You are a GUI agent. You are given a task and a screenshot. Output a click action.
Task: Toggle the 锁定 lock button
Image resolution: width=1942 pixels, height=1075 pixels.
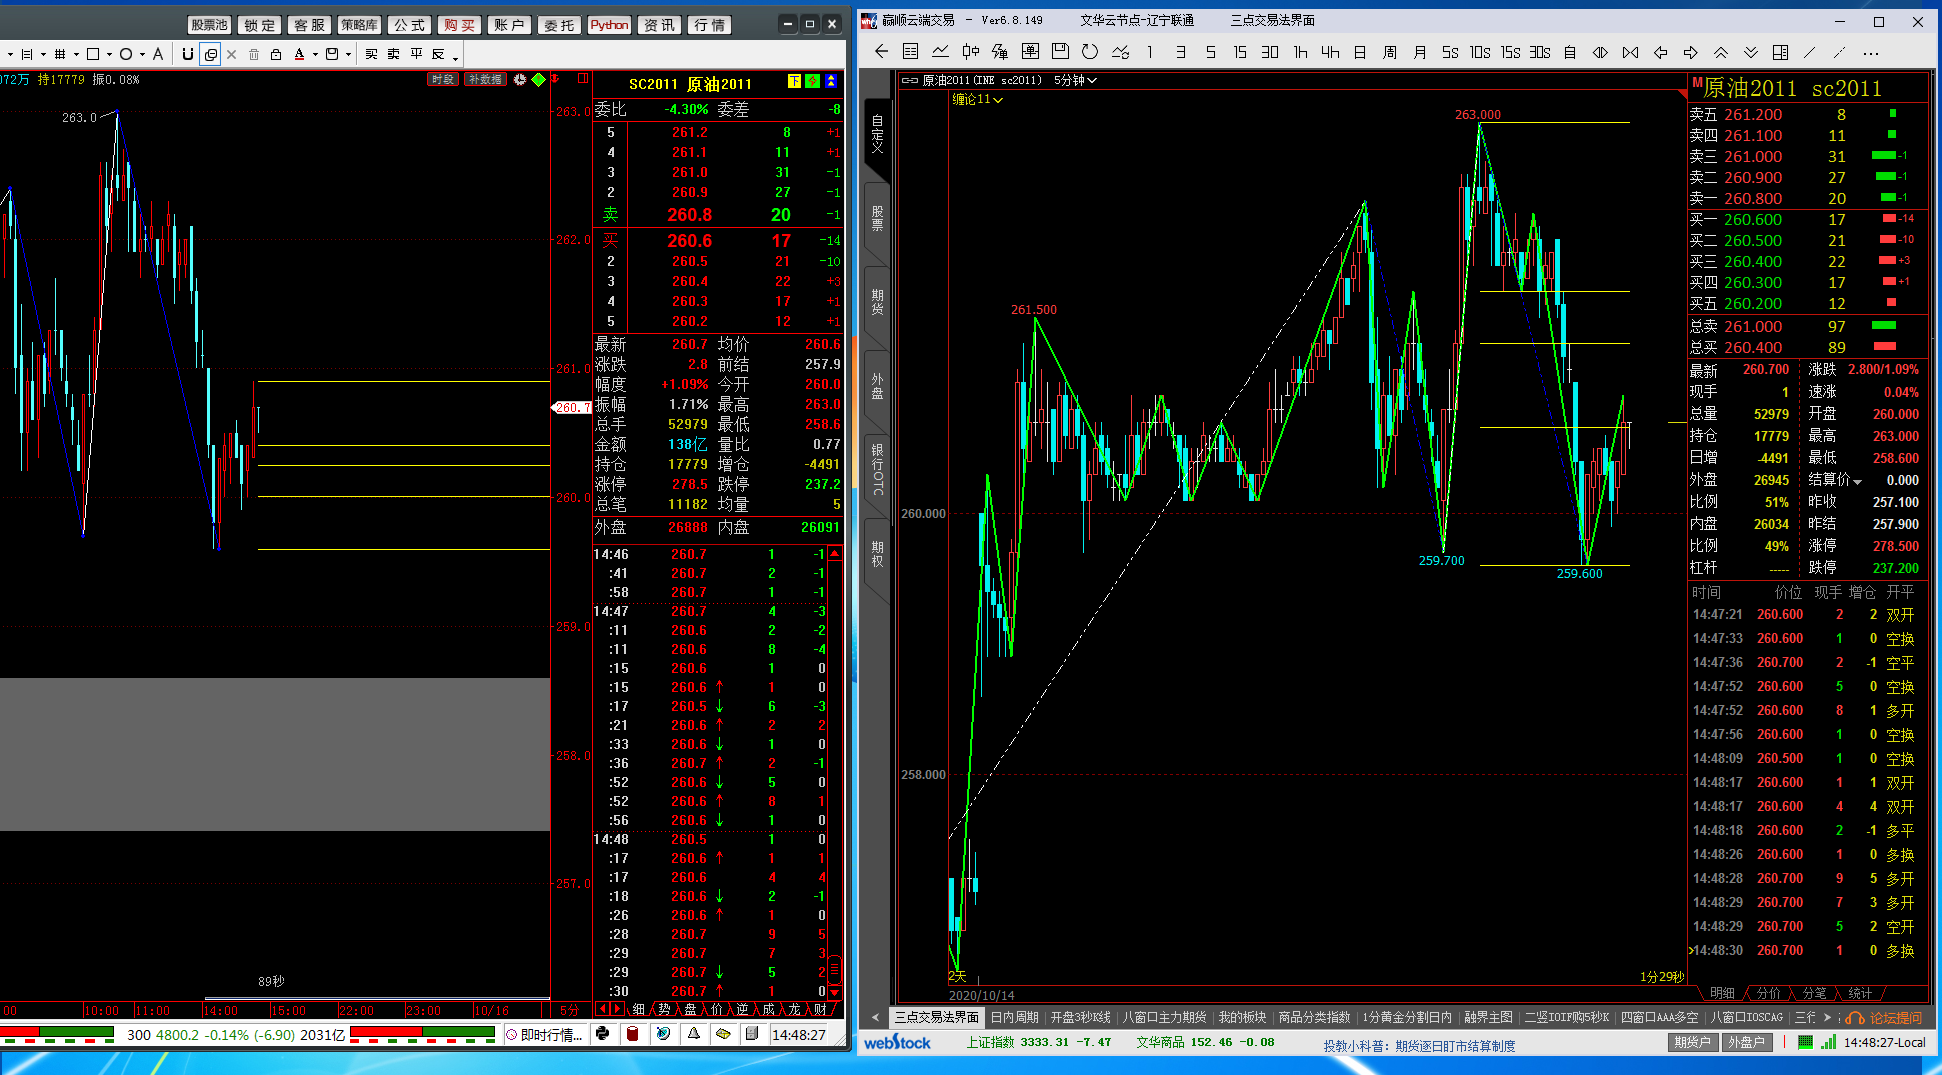click(x=260, y=25)
